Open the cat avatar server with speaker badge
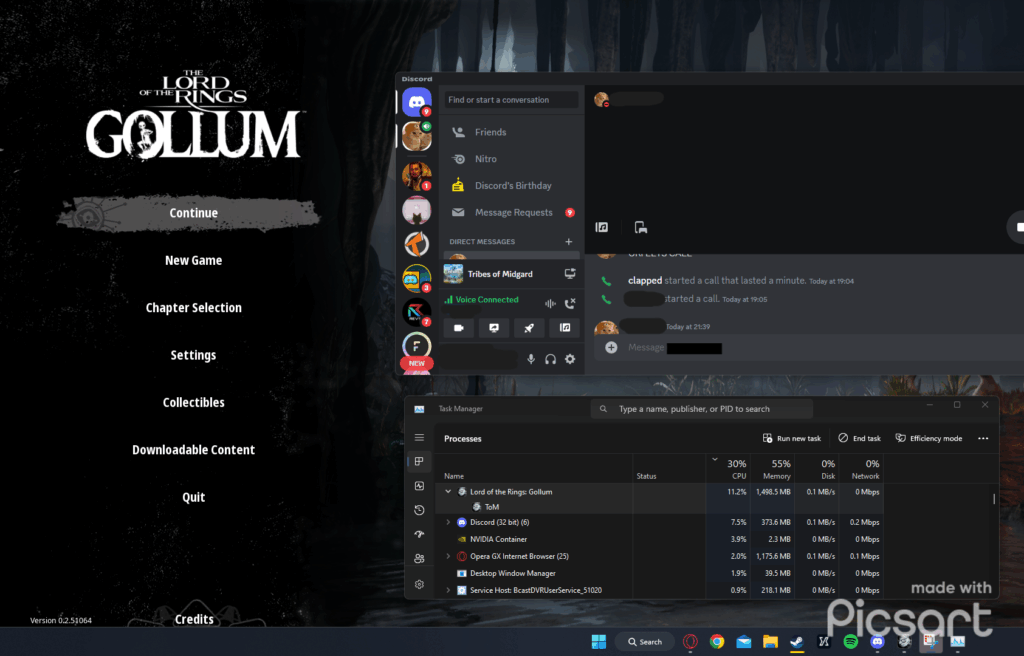The image size is (1024, 656). 417,136
